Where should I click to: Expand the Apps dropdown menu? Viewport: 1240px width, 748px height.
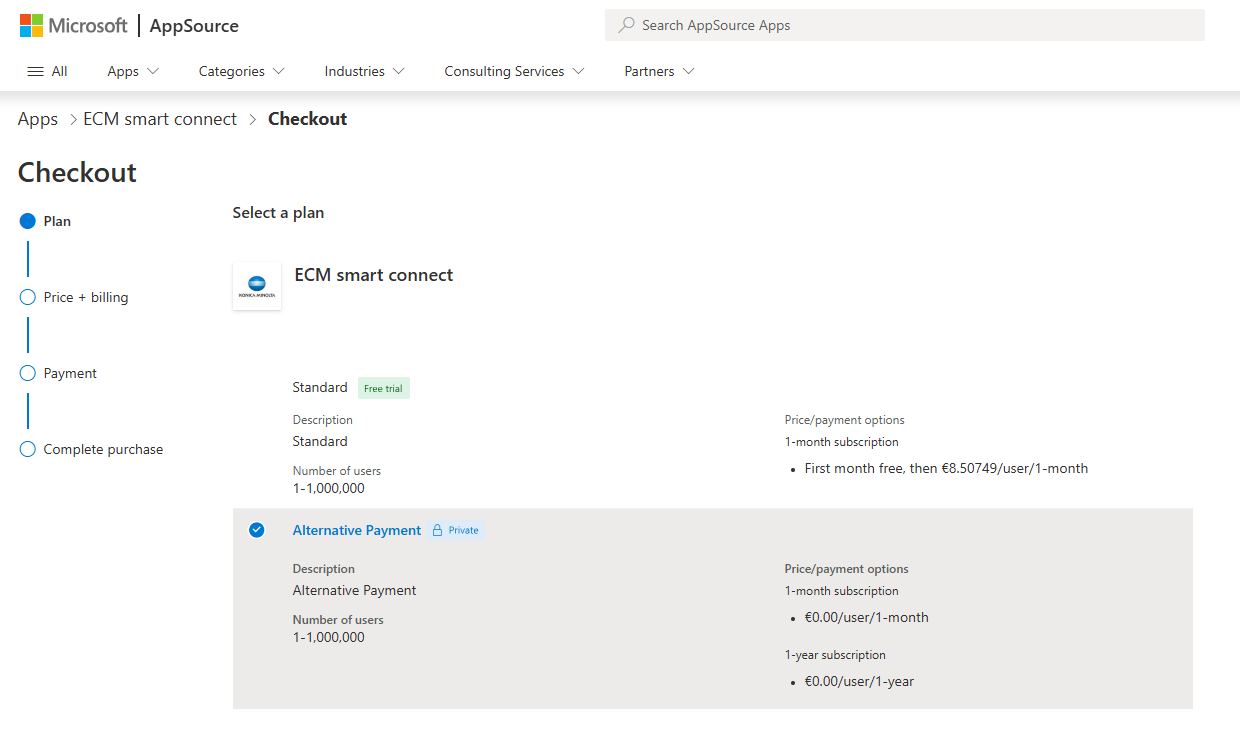click(133, 71)
